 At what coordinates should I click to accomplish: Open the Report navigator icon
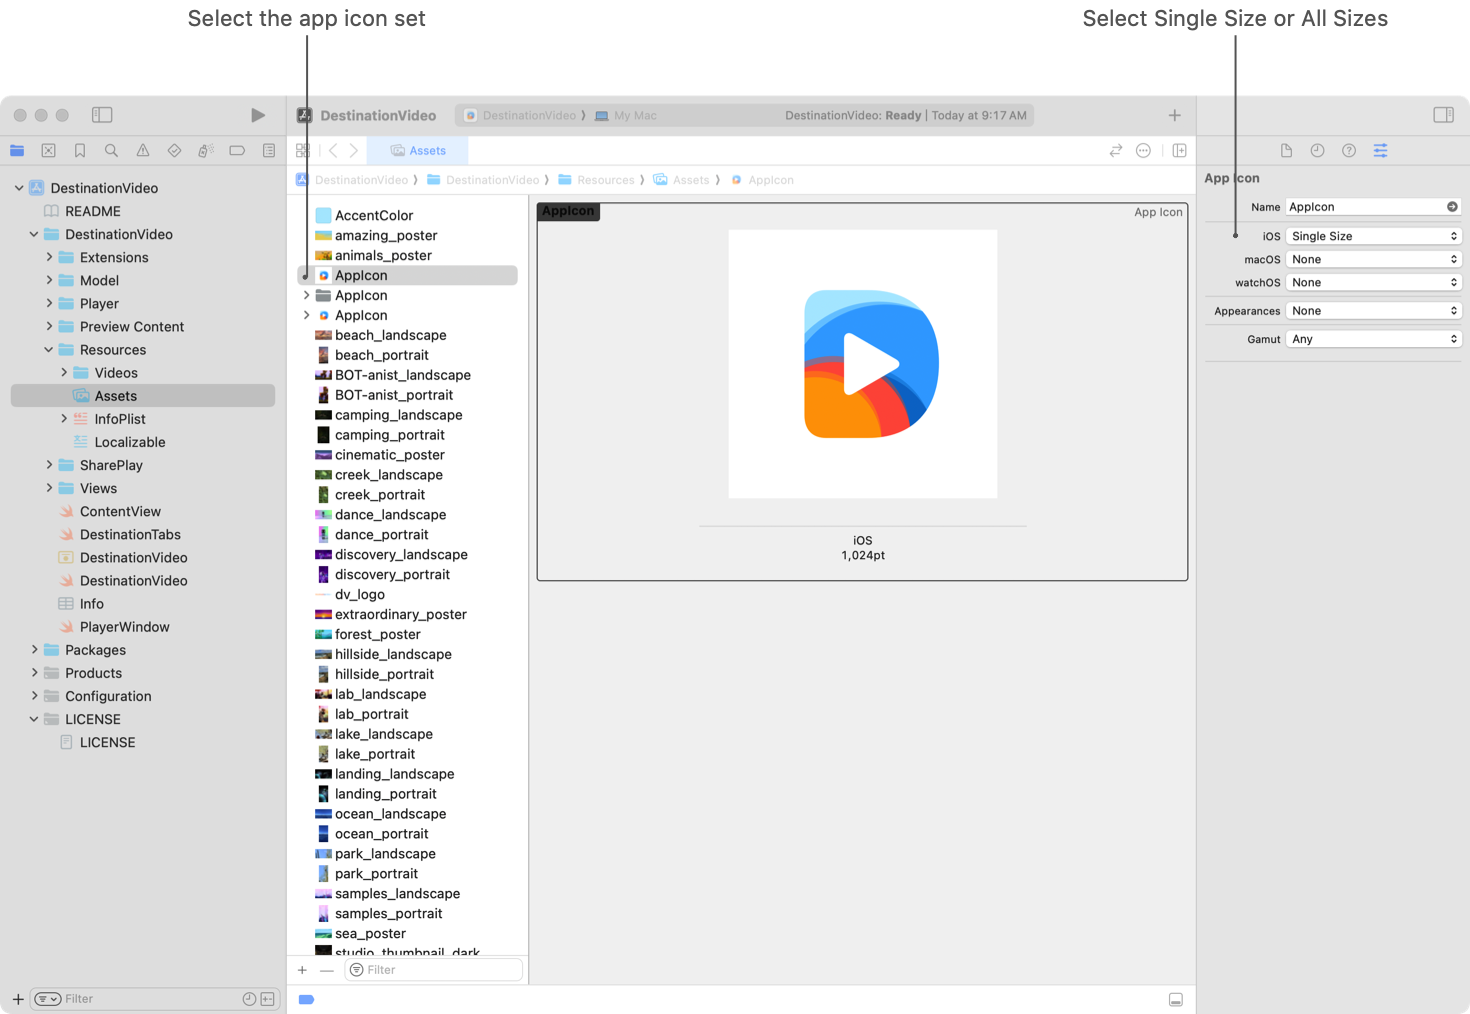[269, 151]
